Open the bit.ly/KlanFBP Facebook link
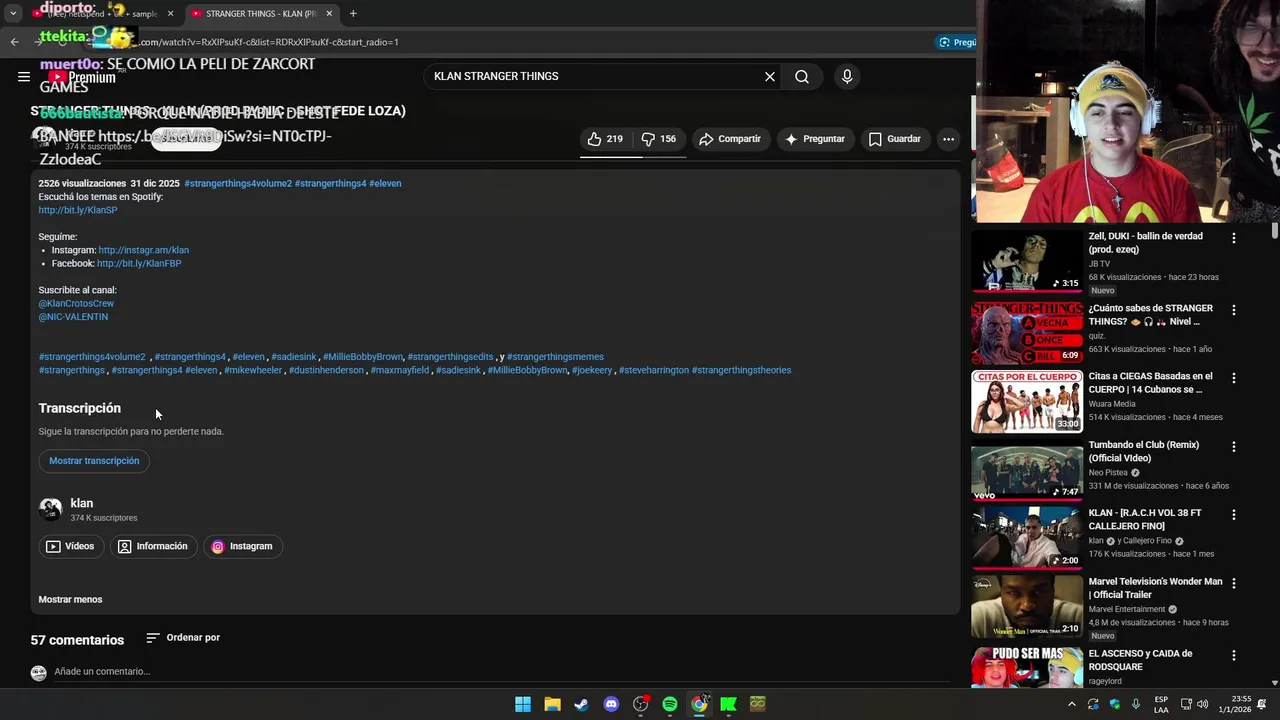 (x=139, y=263)
